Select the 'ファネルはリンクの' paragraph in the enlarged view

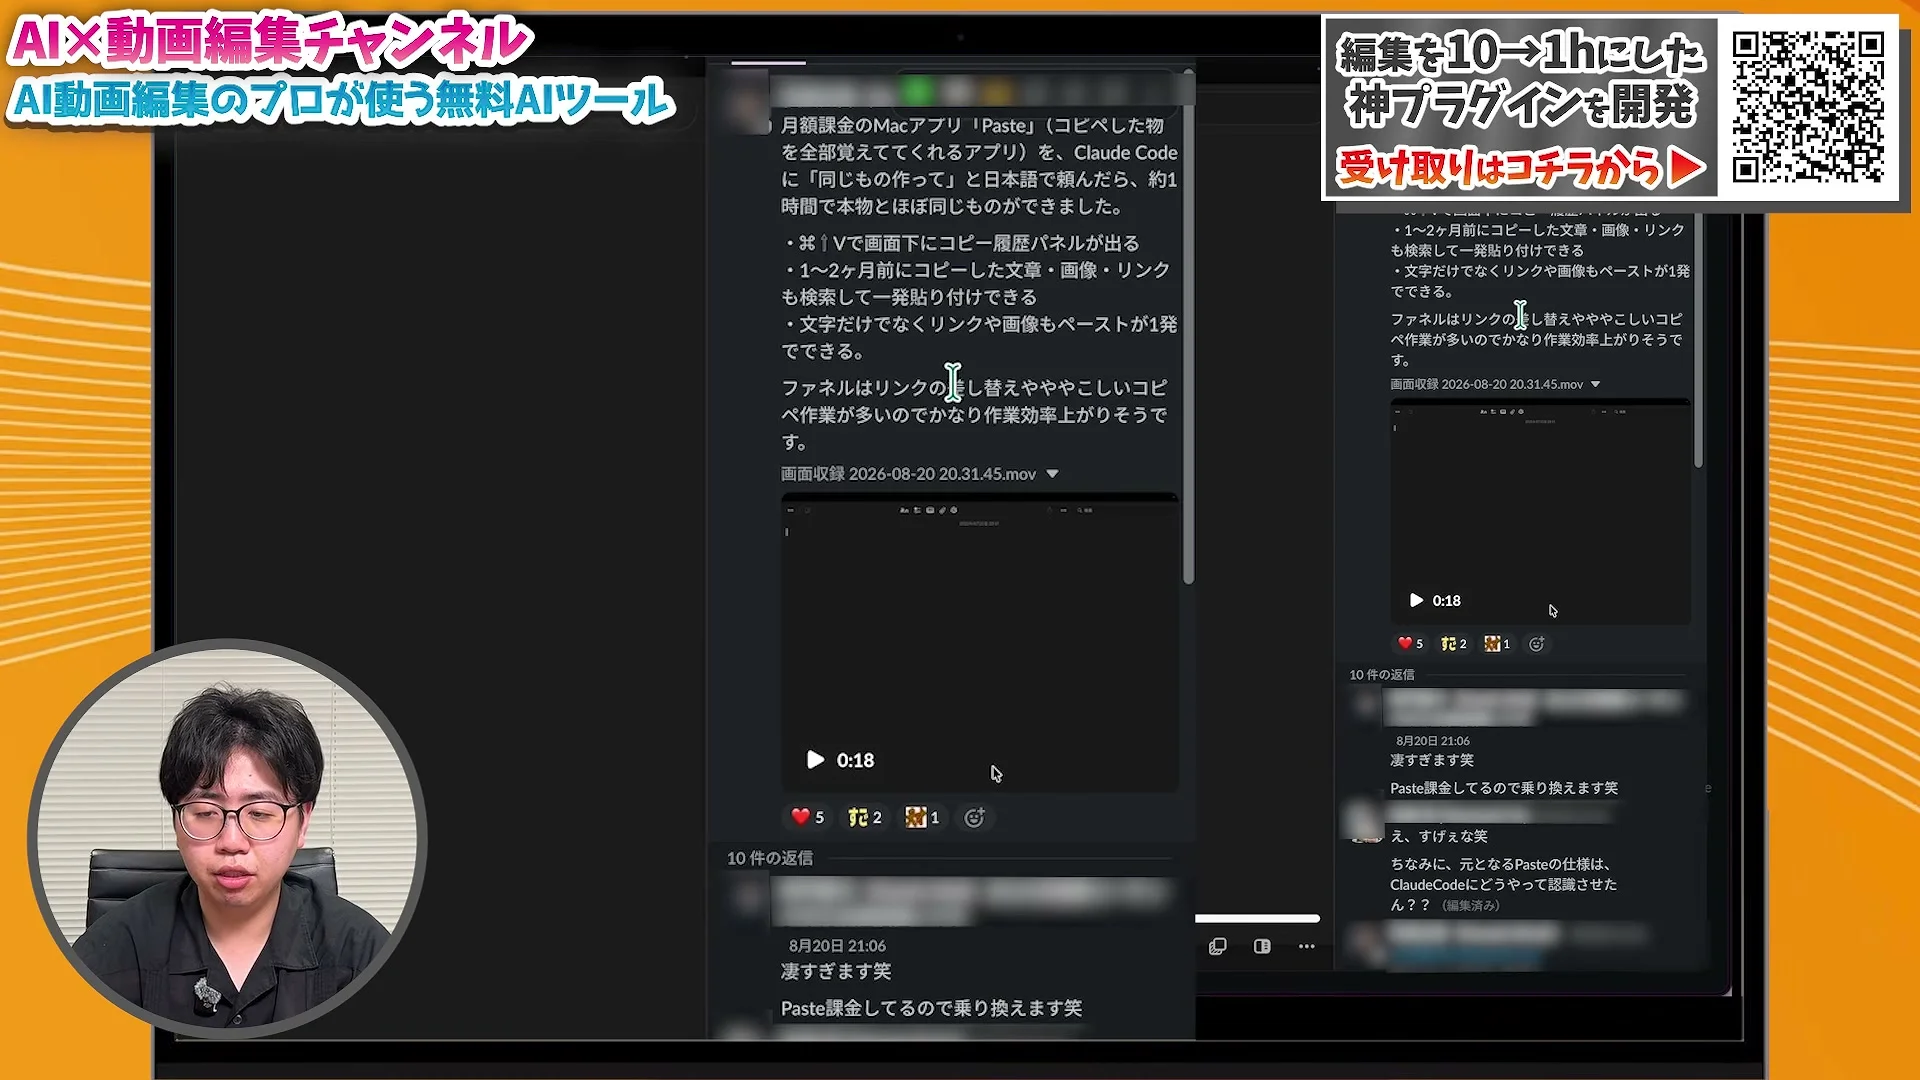[x=975, y=414]
